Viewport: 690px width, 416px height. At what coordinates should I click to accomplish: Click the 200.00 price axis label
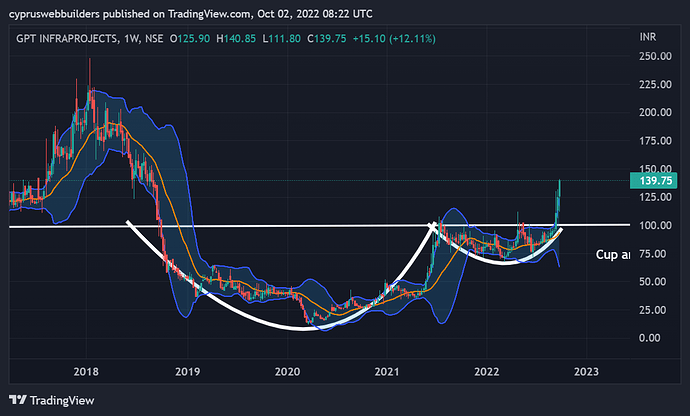pos(655,113)
